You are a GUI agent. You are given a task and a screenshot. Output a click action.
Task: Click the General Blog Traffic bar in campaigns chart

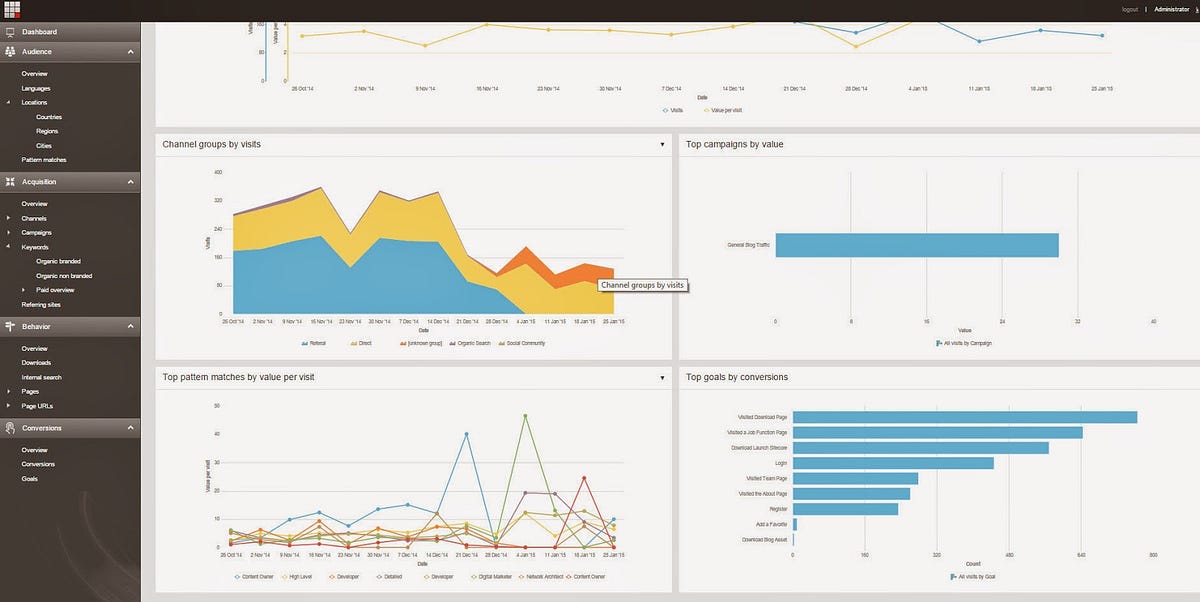(920, 244)
